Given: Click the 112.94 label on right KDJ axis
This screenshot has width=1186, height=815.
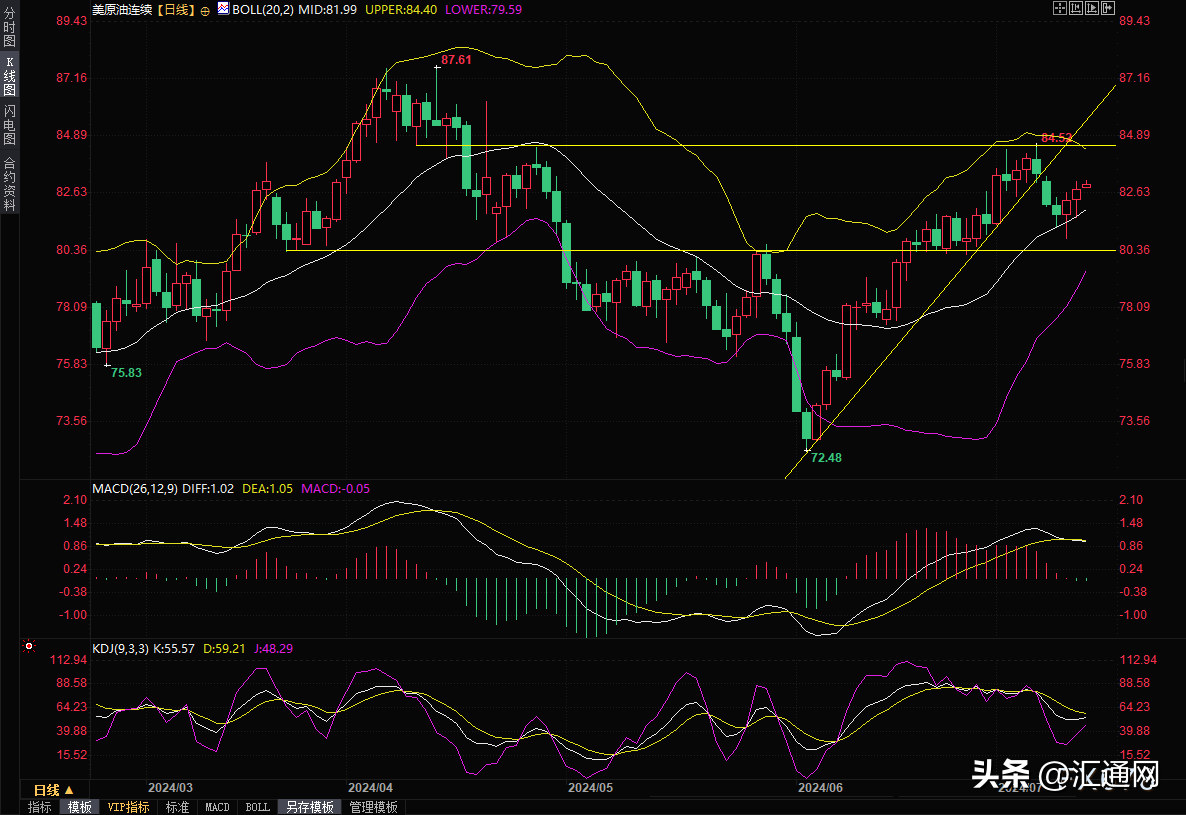Looking at the screenshot, I should [x=1138, y=660].
